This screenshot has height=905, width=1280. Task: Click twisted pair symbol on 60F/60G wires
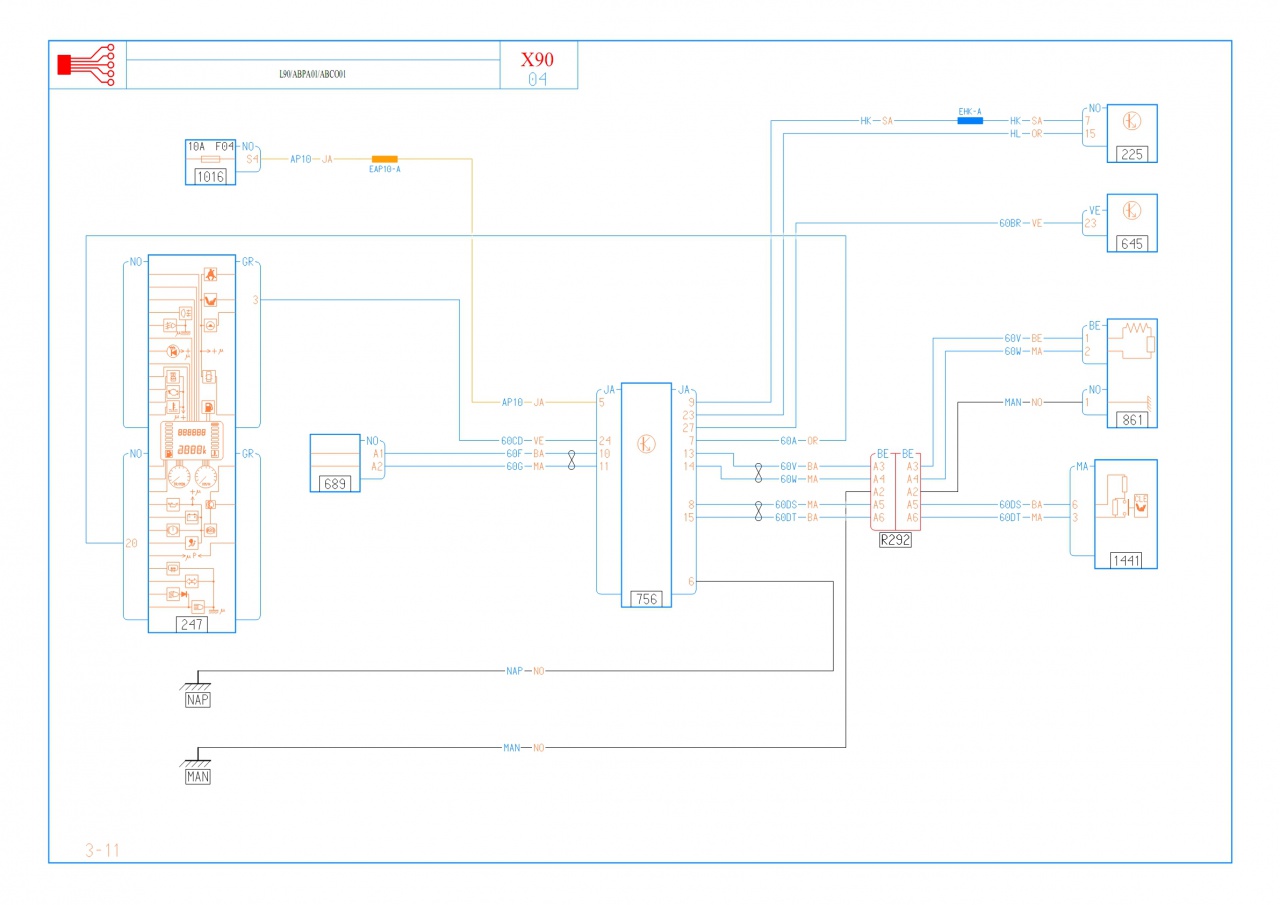point(571,460)
